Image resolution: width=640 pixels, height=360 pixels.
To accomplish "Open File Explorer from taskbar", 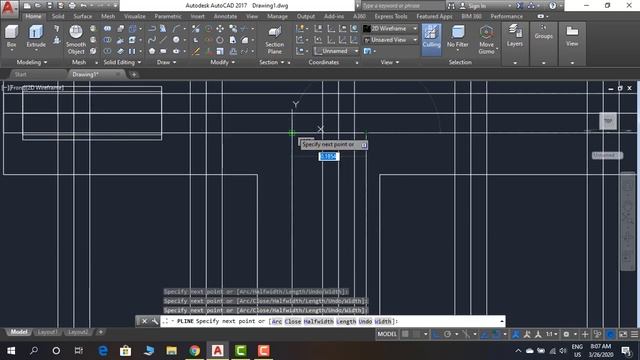I will [171, 351].
